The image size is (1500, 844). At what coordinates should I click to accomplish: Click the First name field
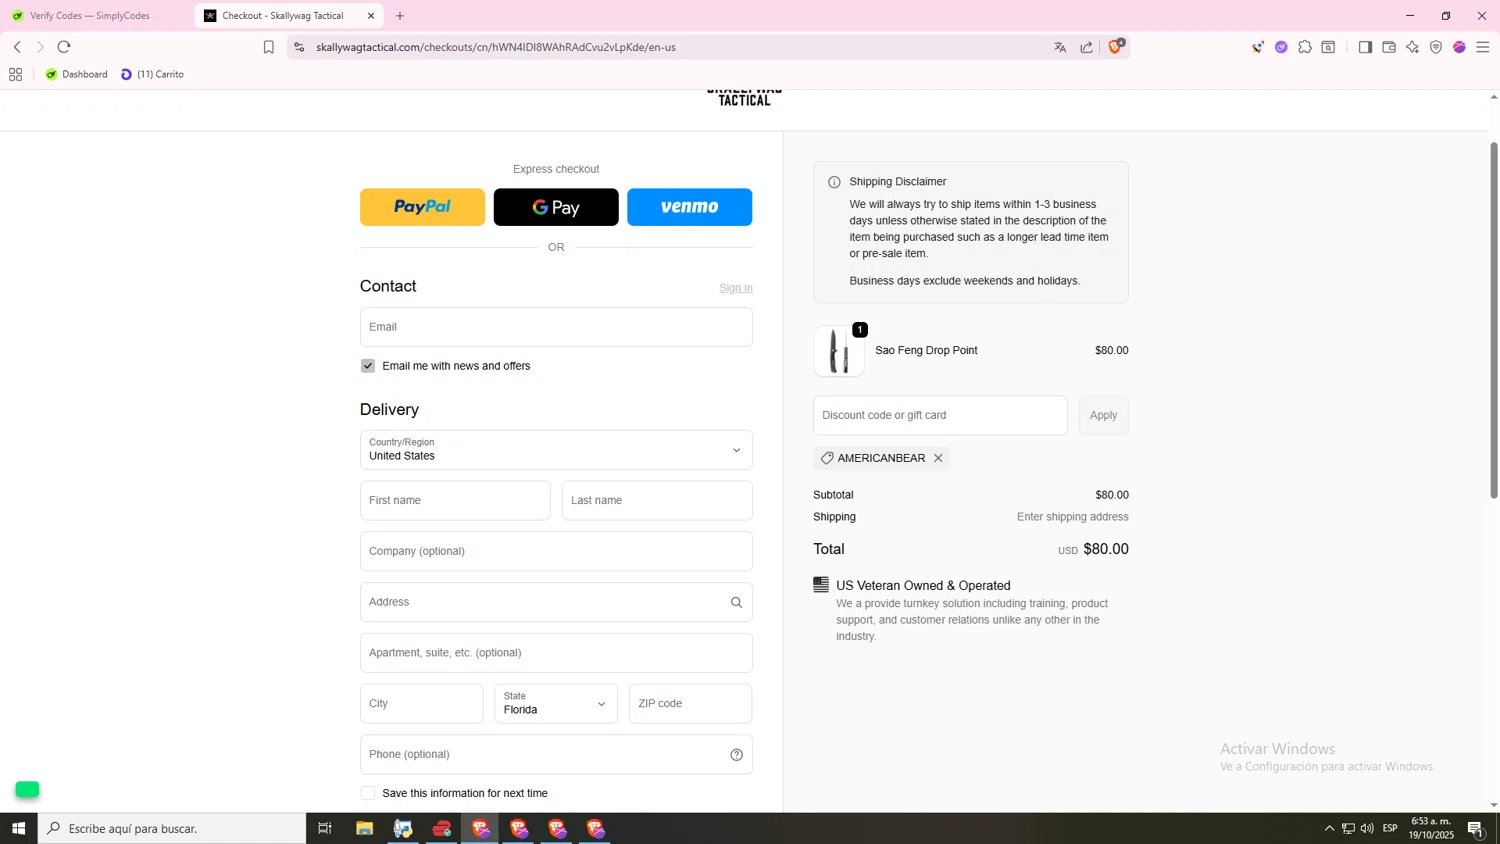(455, 501)
